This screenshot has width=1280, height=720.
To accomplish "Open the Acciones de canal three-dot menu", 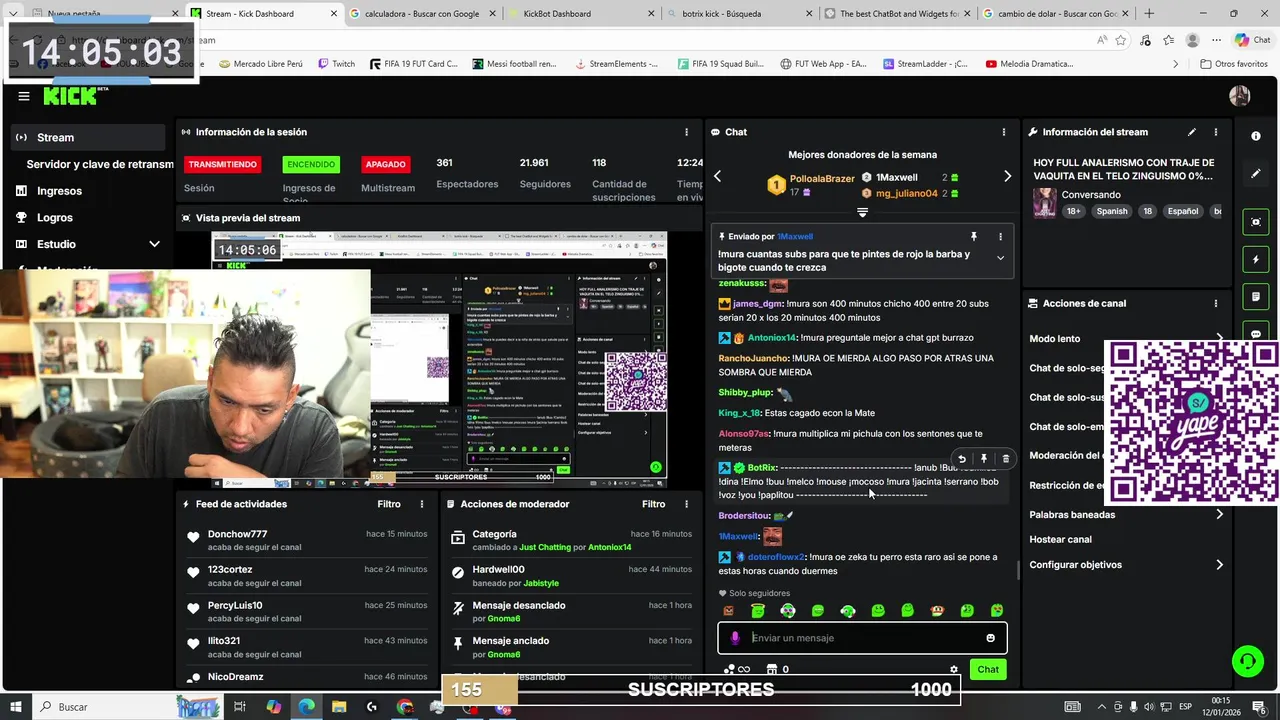I will click(x=1216, y=303).
